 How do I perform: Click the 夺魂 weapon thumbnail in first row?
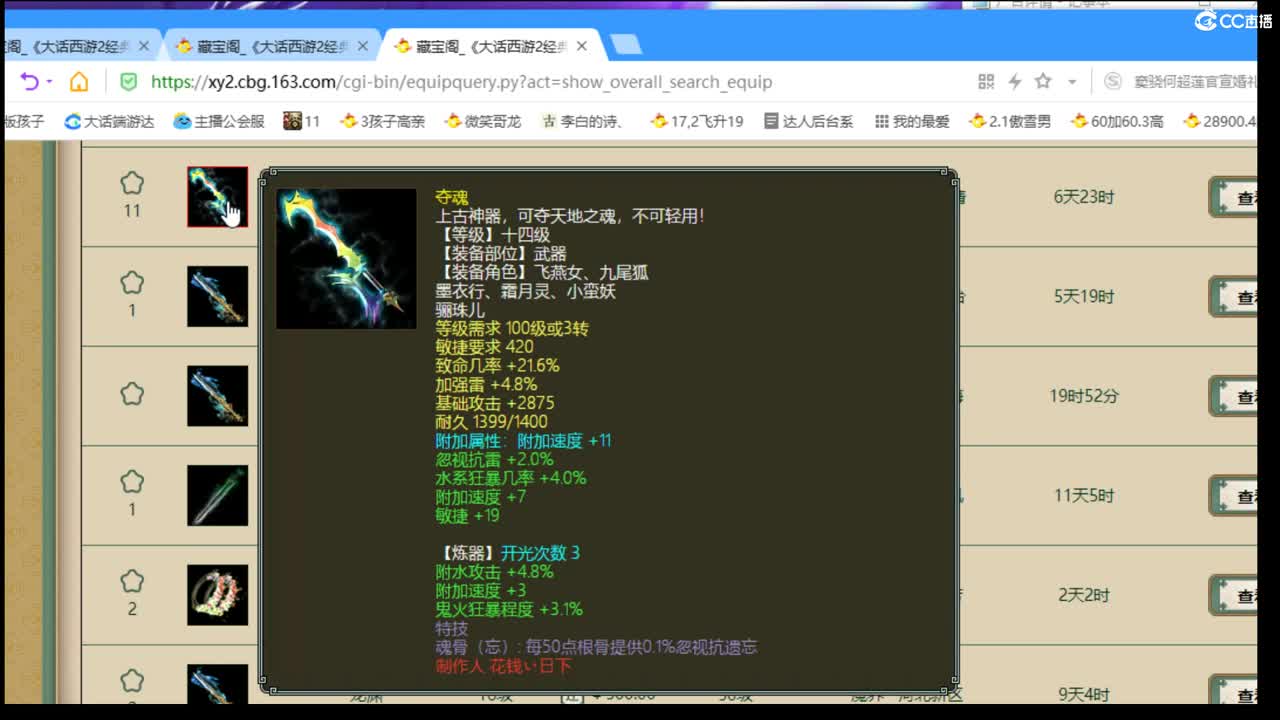(217, 197)
